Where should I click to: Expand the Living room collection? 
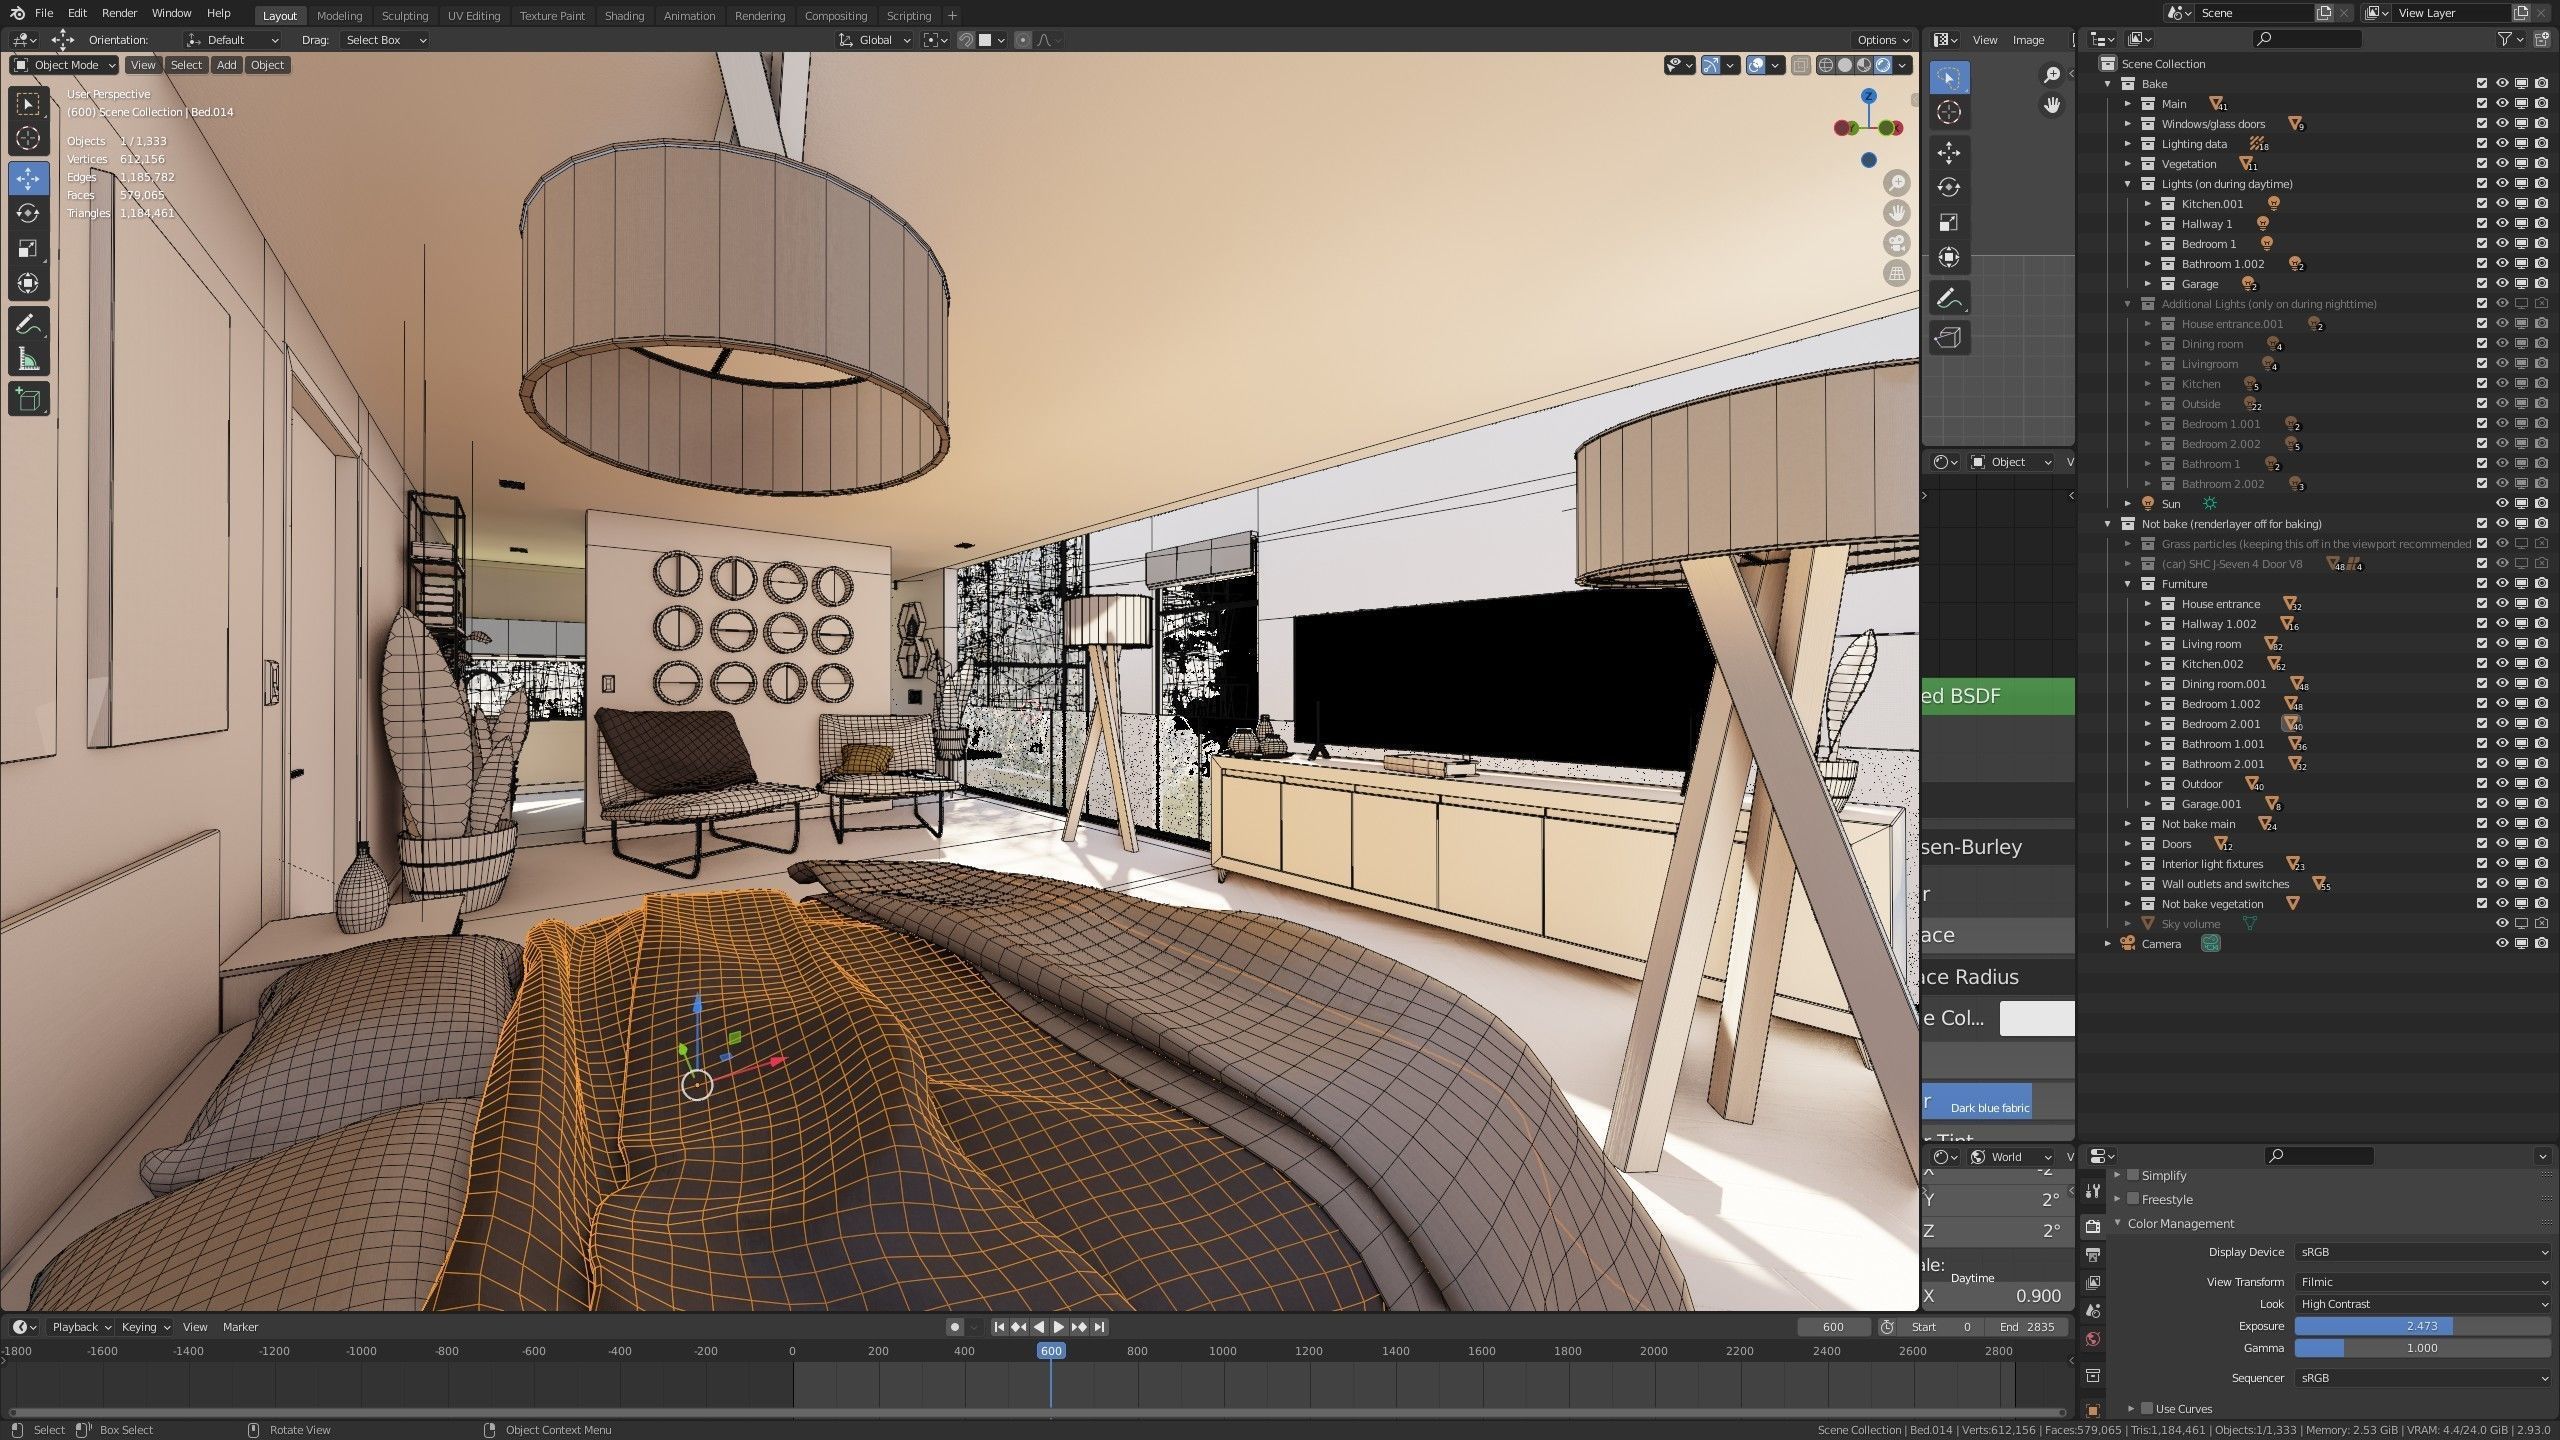coord(2148,644)
